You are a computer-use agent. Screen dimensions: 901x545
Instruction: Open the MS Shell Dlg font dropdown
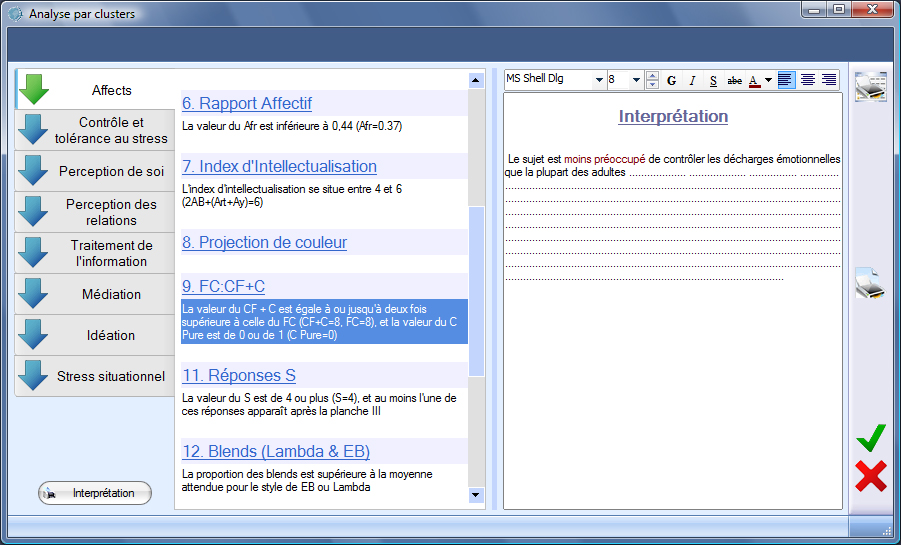coord(599,80)
